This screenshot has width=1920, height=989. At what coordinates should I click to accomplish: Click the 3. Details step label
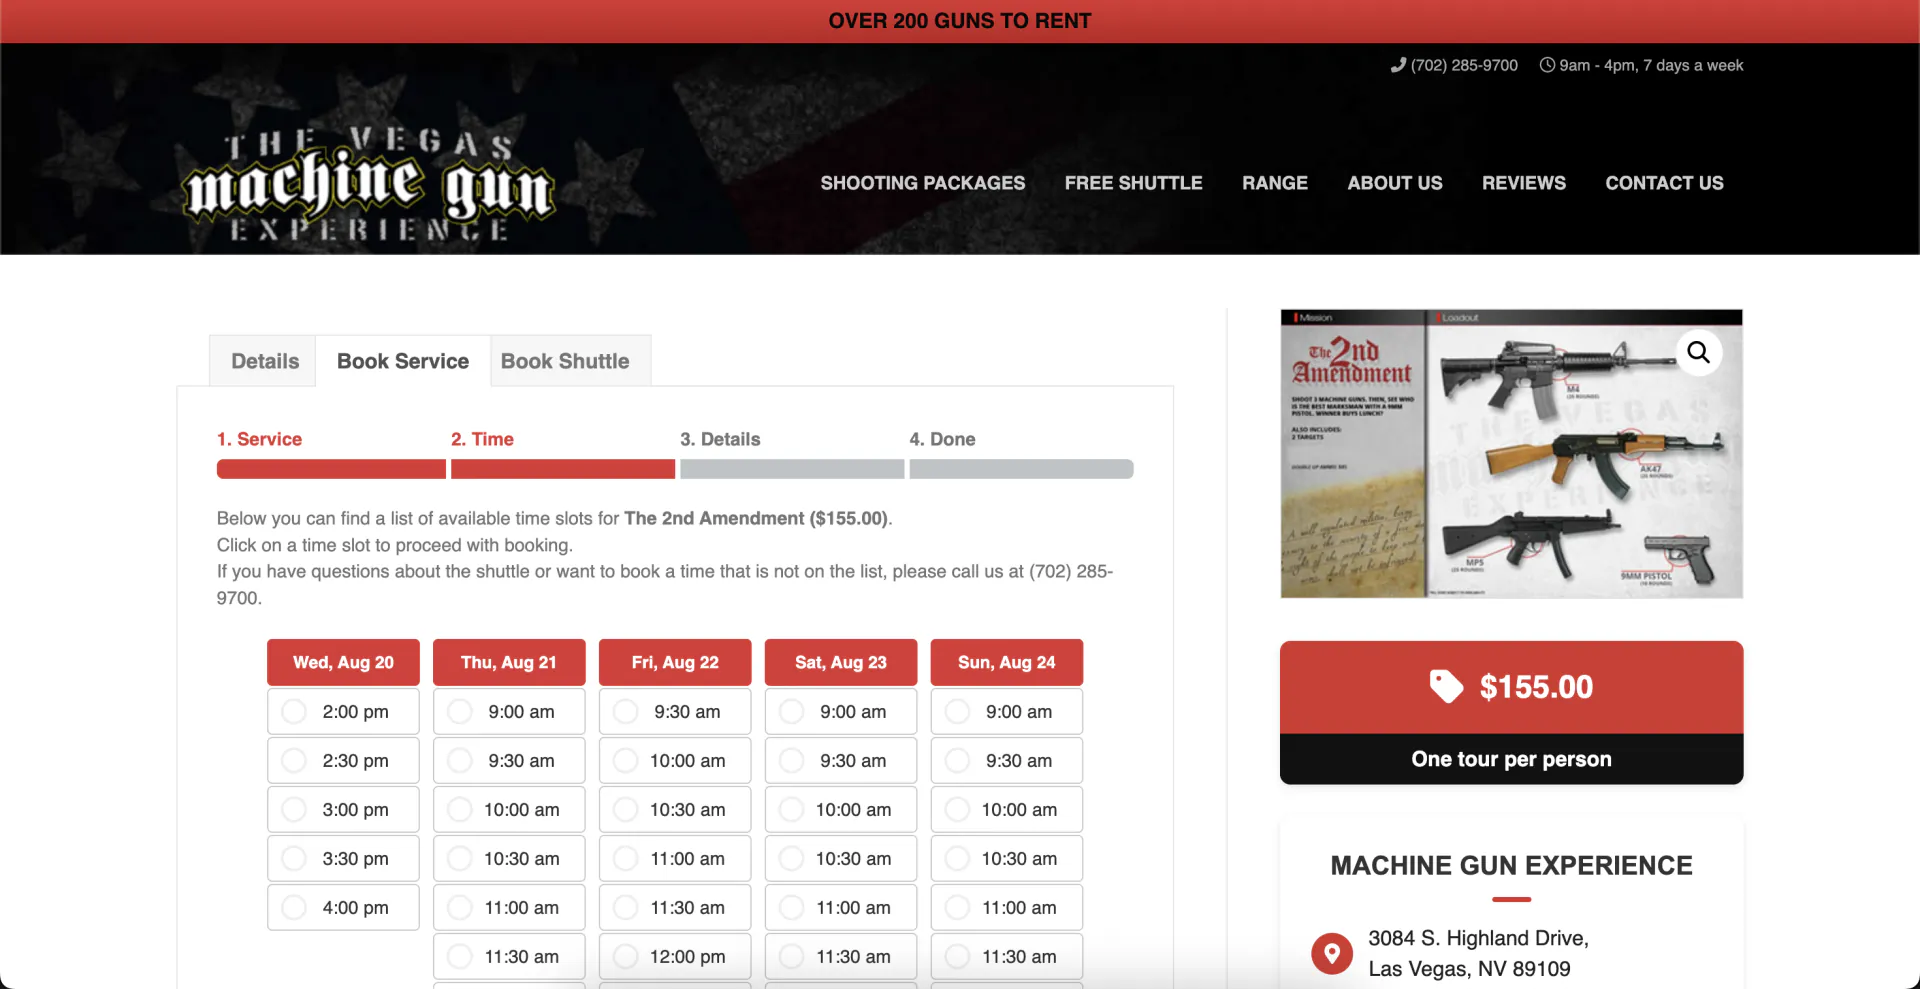(720, 439)
